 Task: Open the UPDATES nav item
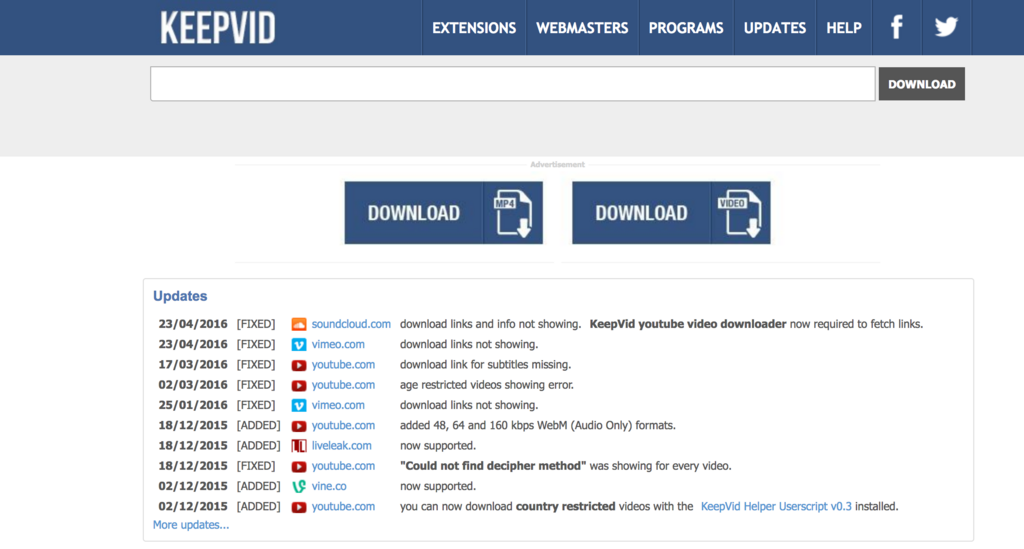775,28
